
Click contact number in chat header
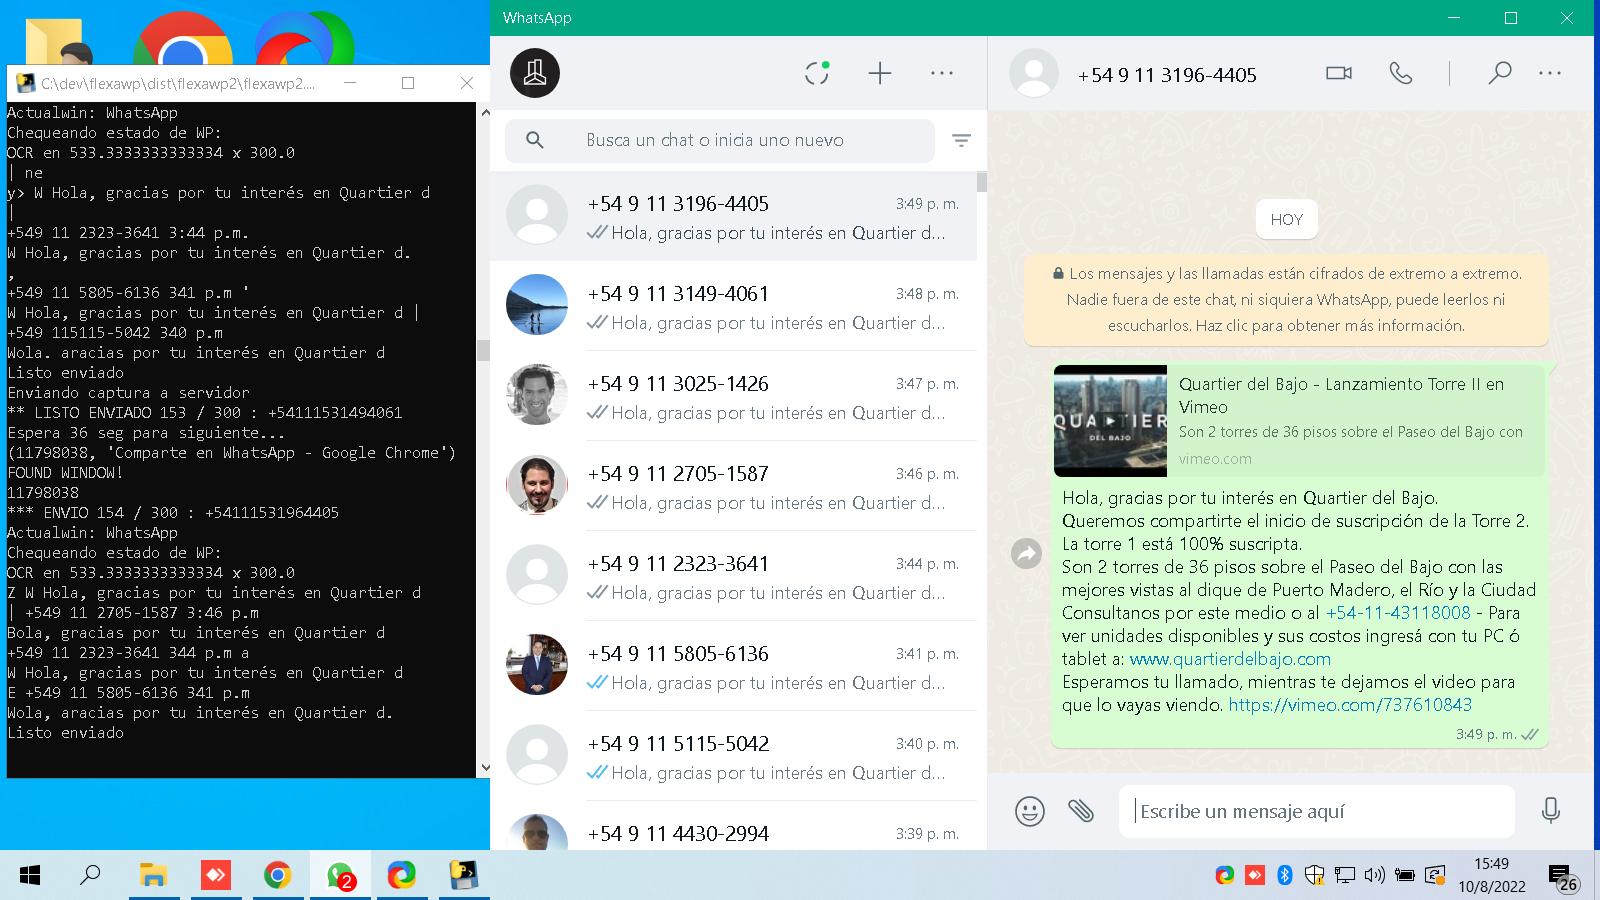pyautogui.click(x=1167, y=75)
